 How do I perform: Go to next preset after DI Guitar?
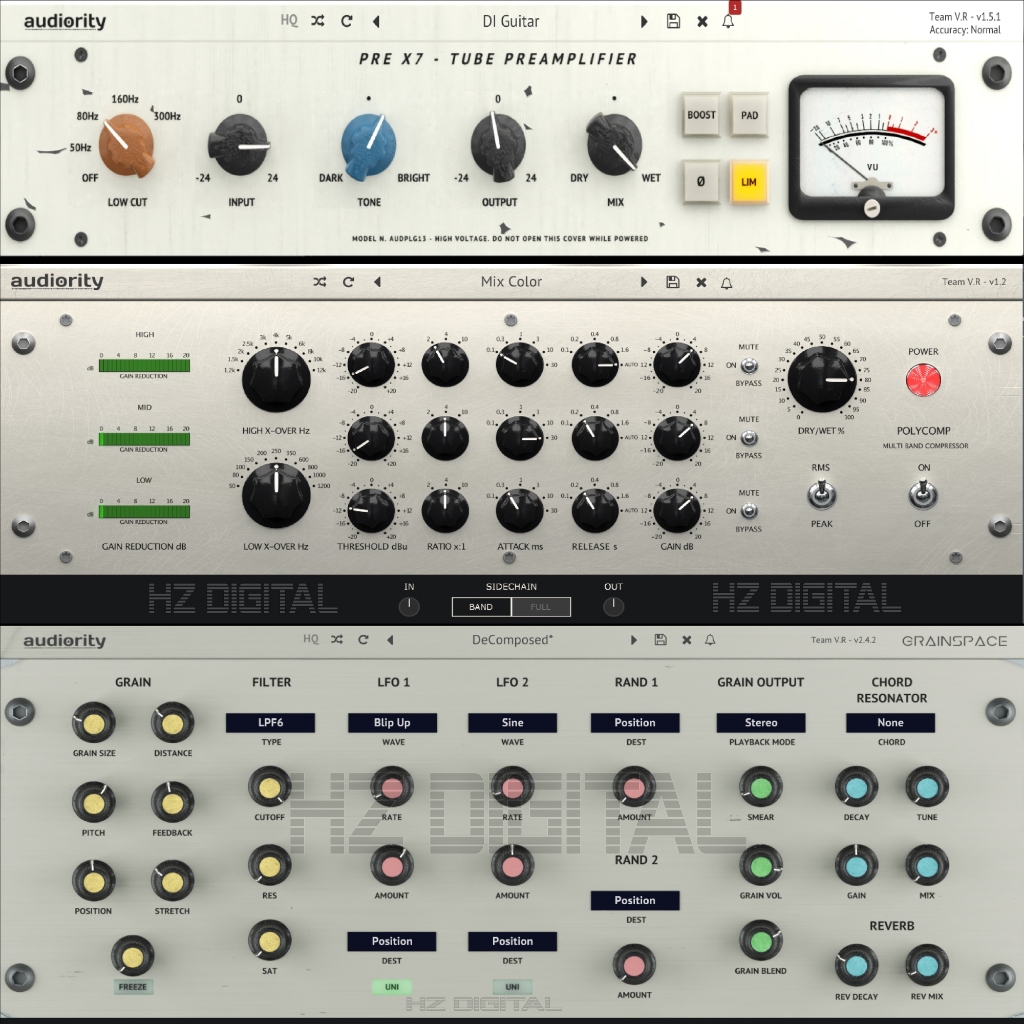click(x=644, y=21)
